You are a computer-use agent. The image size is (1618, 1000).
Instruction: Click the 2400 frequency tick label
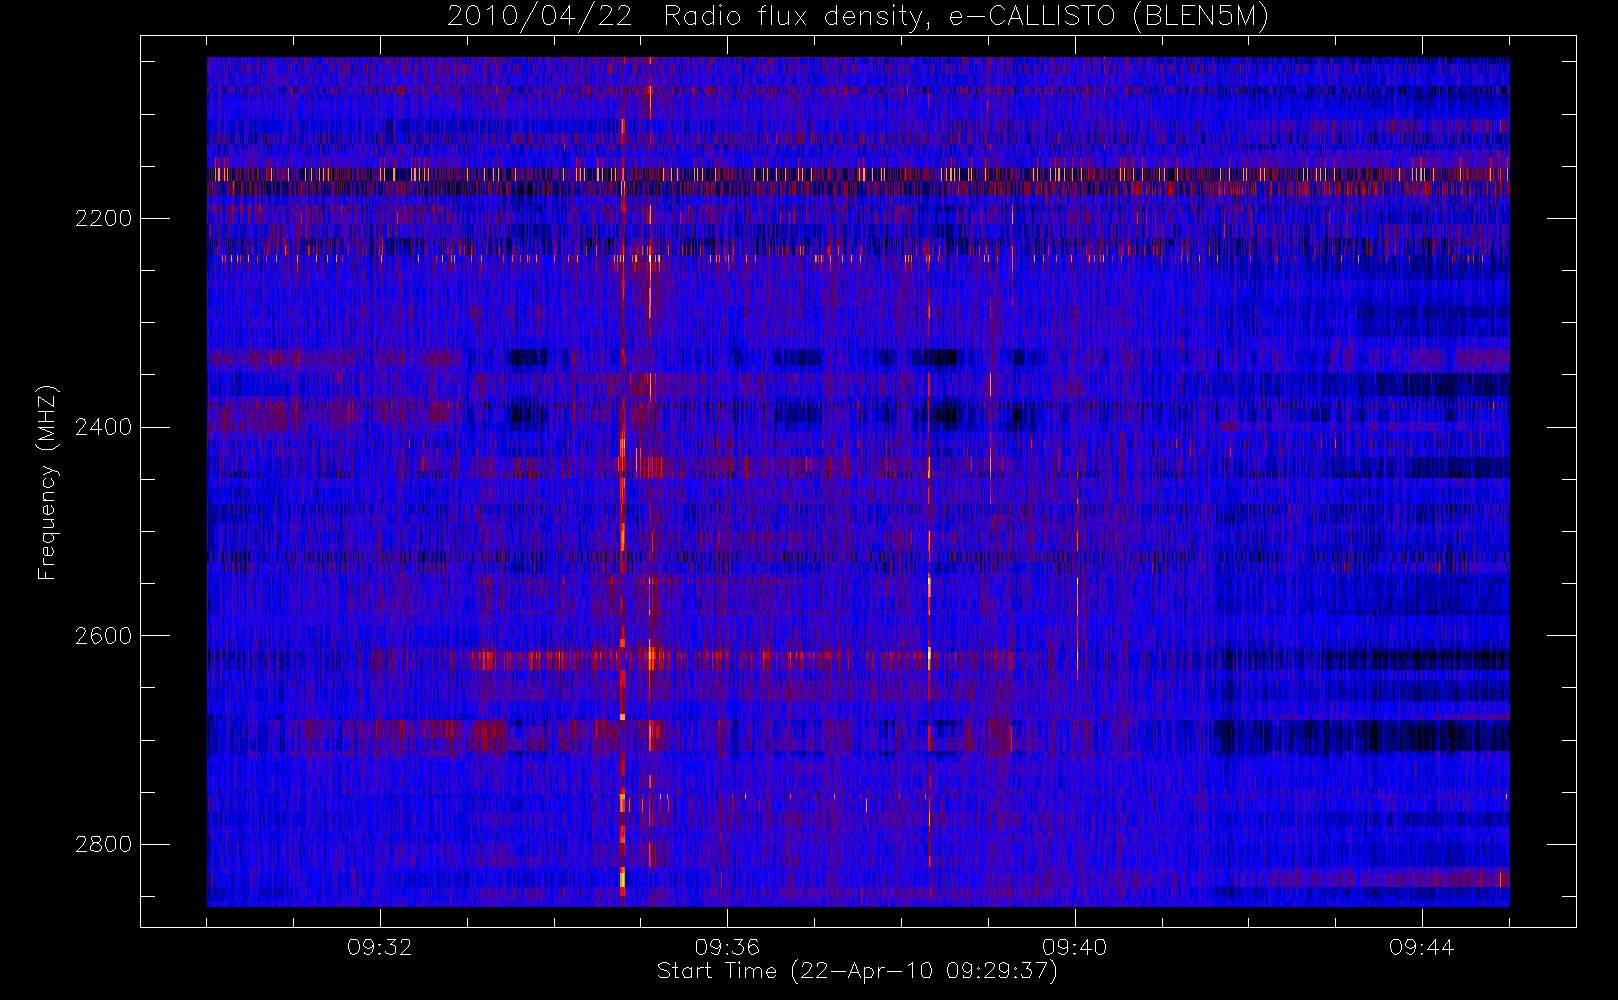(x=103, y=427)
